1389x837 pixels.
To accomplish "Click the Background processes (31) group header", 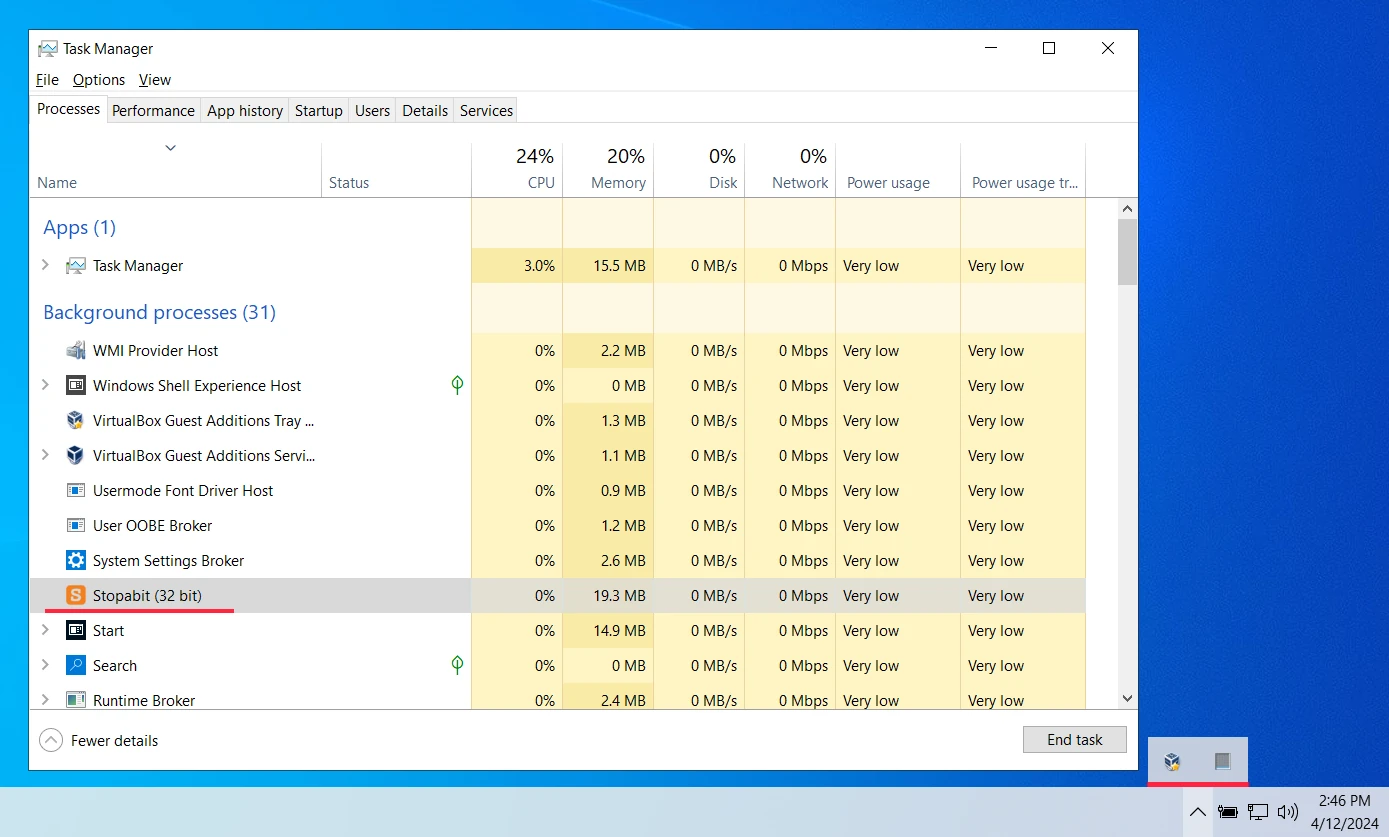I will [x=159, y=313].
